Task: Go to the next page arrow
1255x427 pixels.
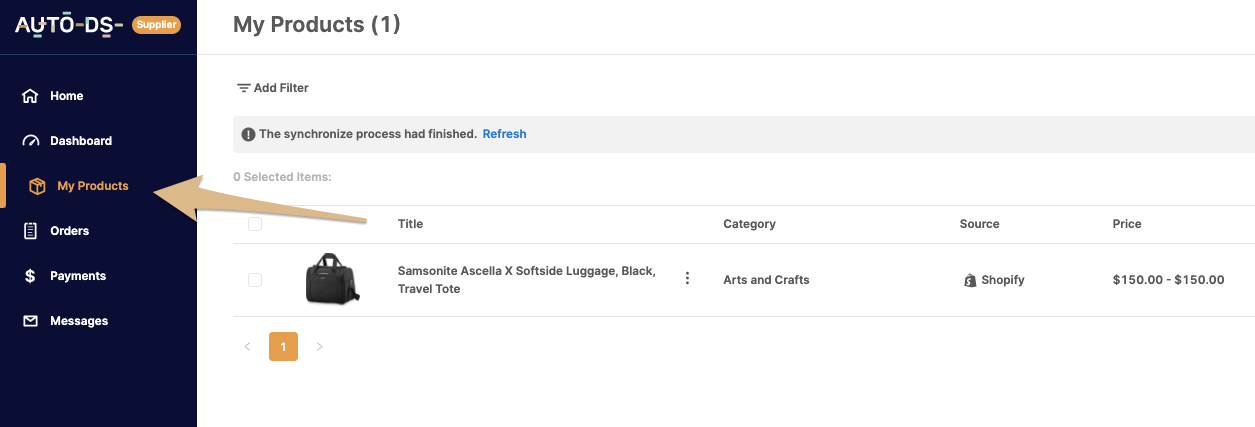Action: click(x=320, y=347)
